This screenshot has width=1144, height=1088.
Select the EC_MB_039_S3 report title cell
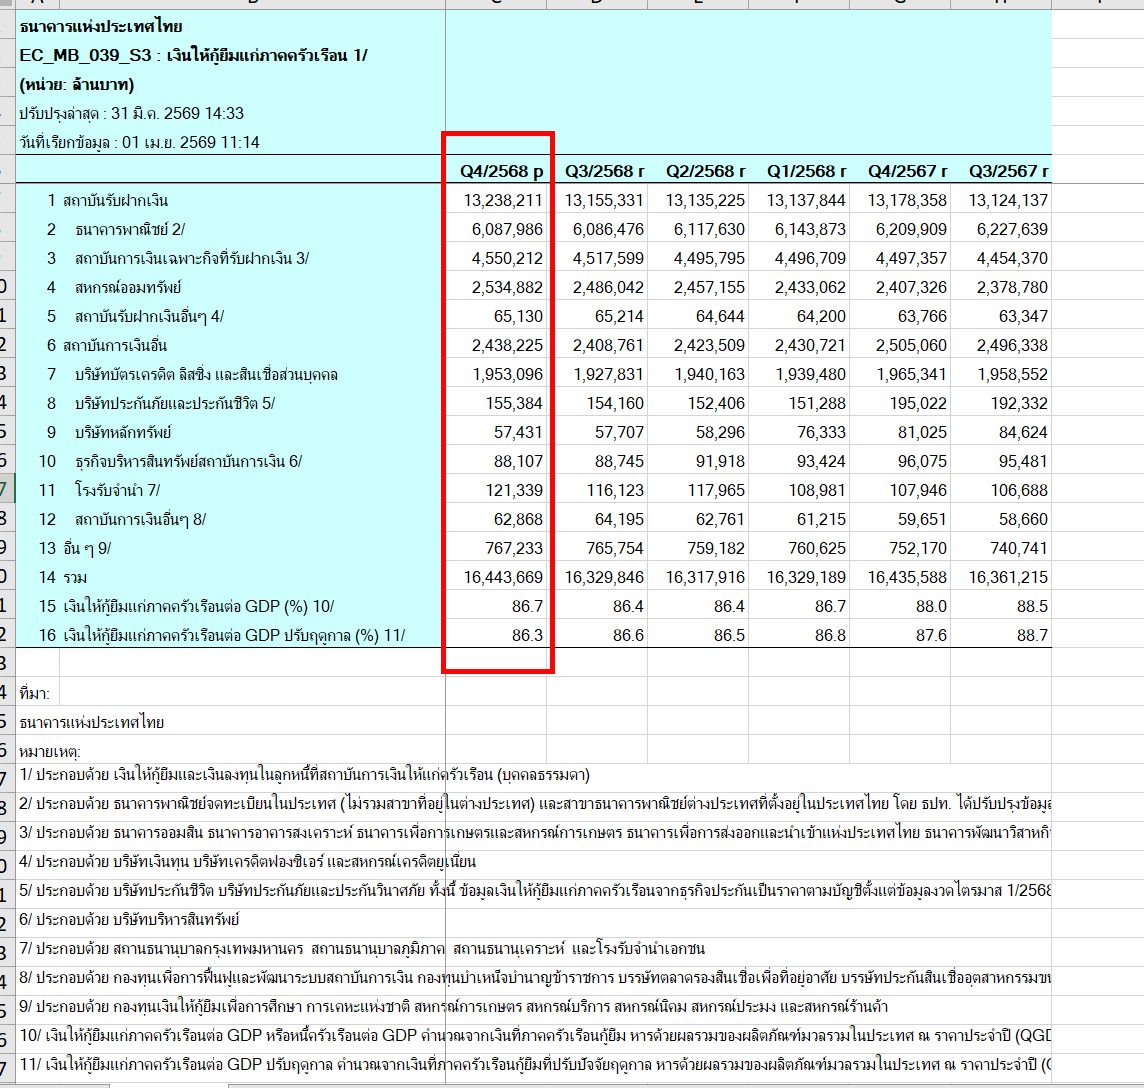click(x=193, y=55)
